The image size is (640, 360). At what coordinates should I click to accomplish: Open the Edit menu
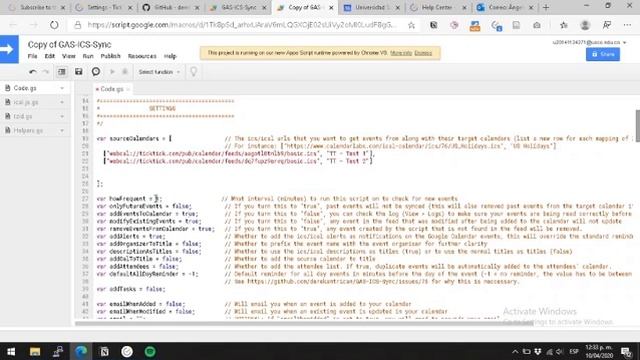49,56
